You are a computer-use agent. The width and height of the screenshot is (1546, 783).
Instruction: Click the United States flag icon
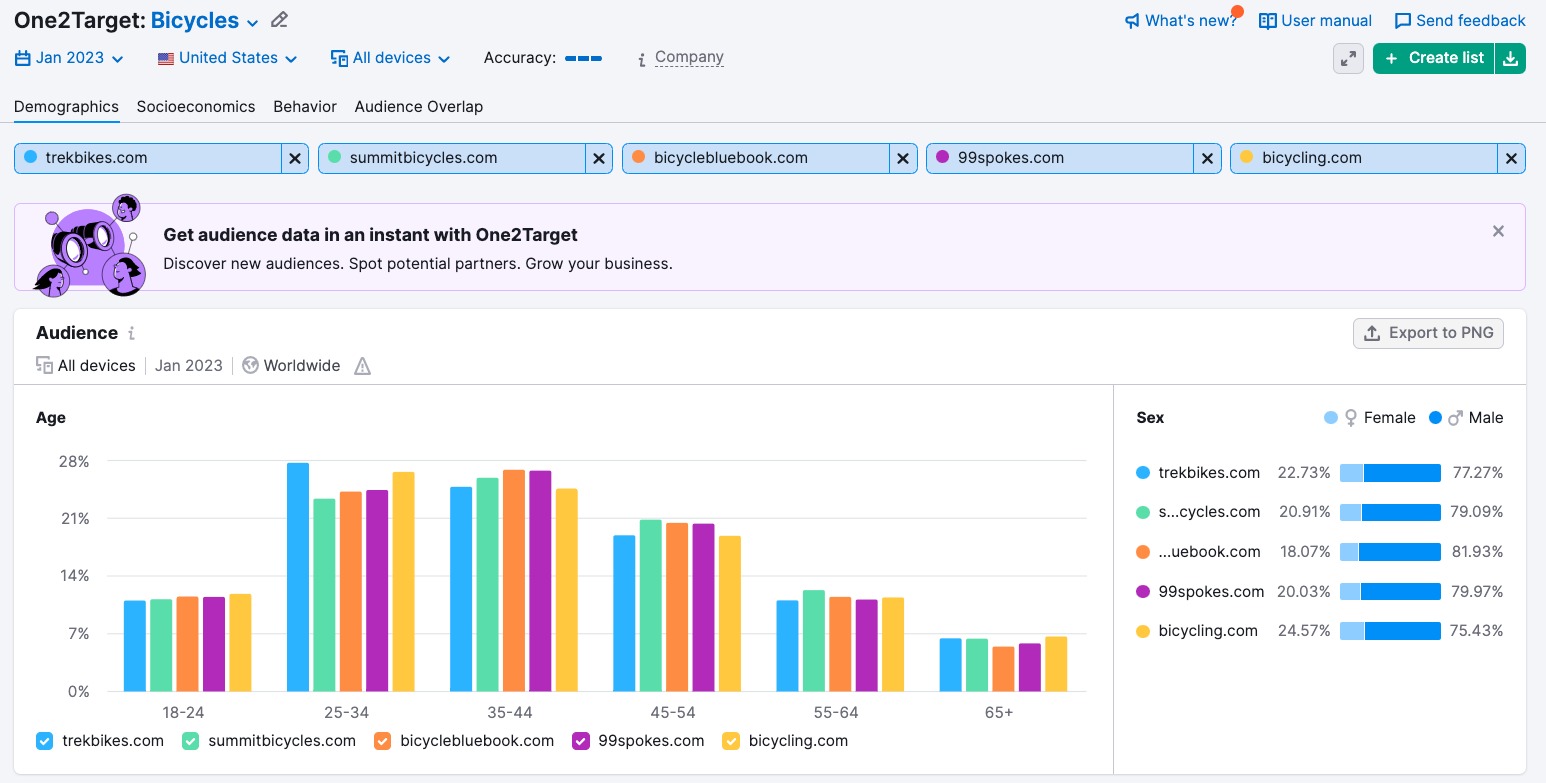166,58
